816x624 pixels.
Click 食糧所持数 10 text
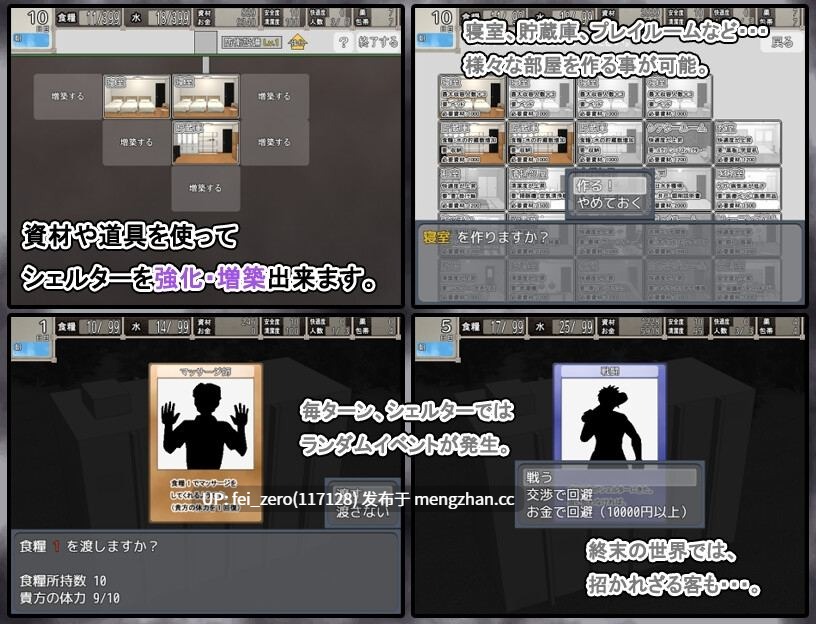click(x=63, y=580)
